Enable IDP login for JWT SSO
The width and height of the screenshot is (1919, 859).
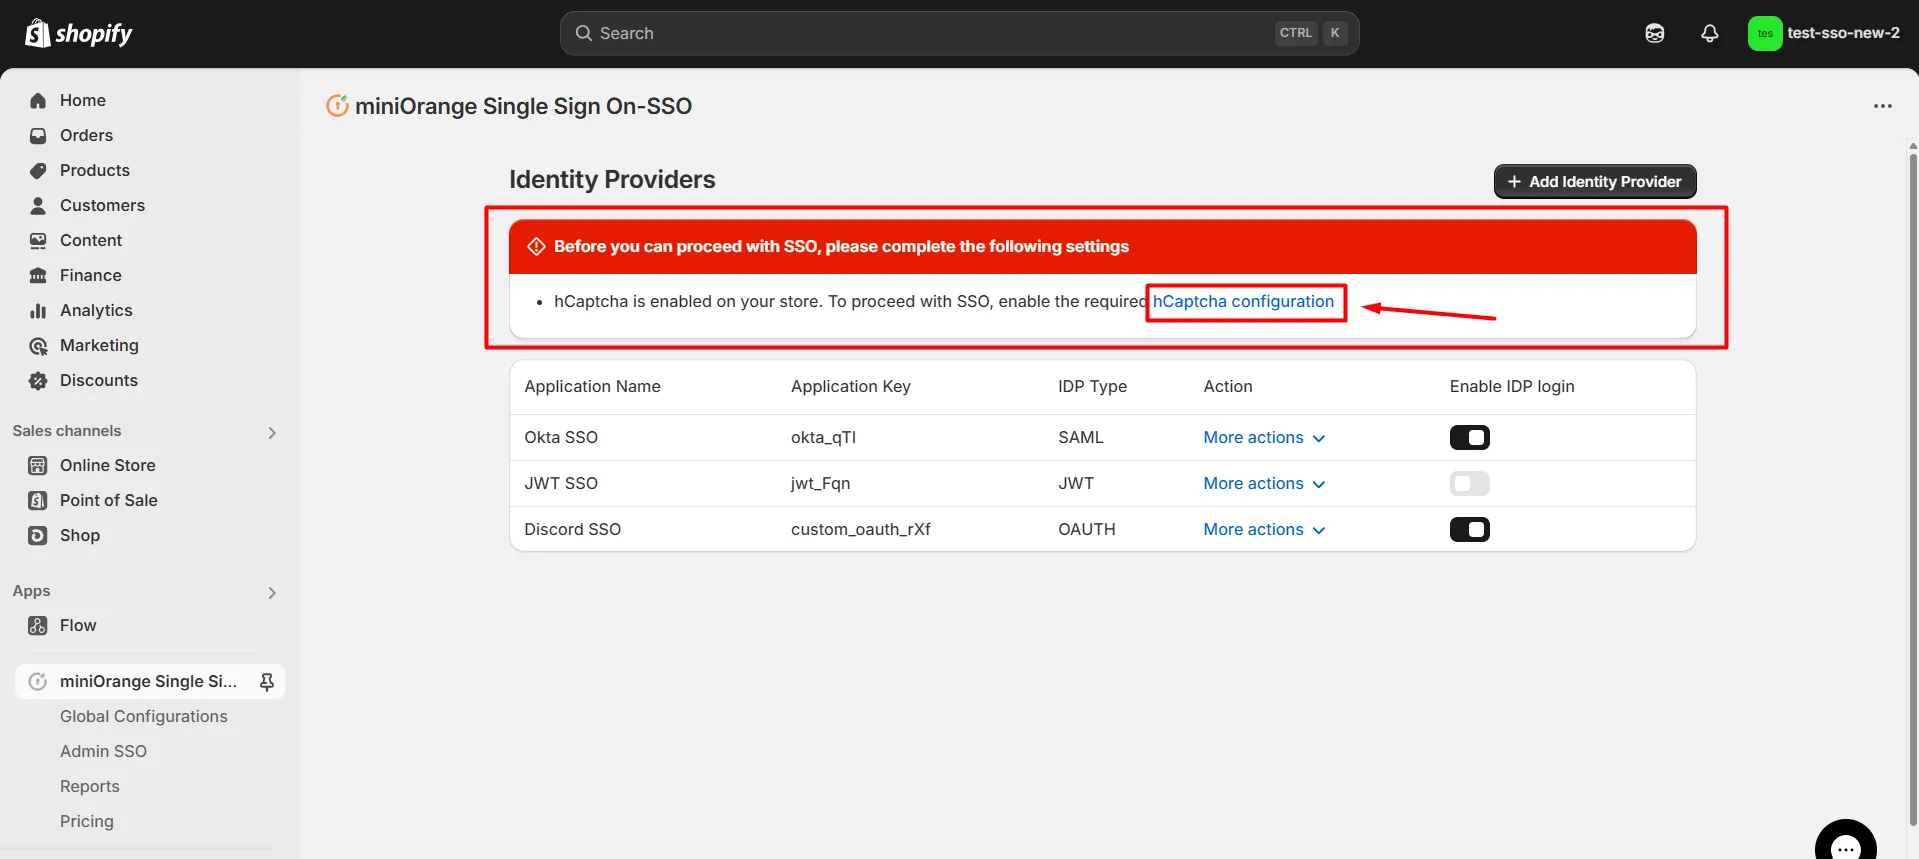[x=1469, y=483]
